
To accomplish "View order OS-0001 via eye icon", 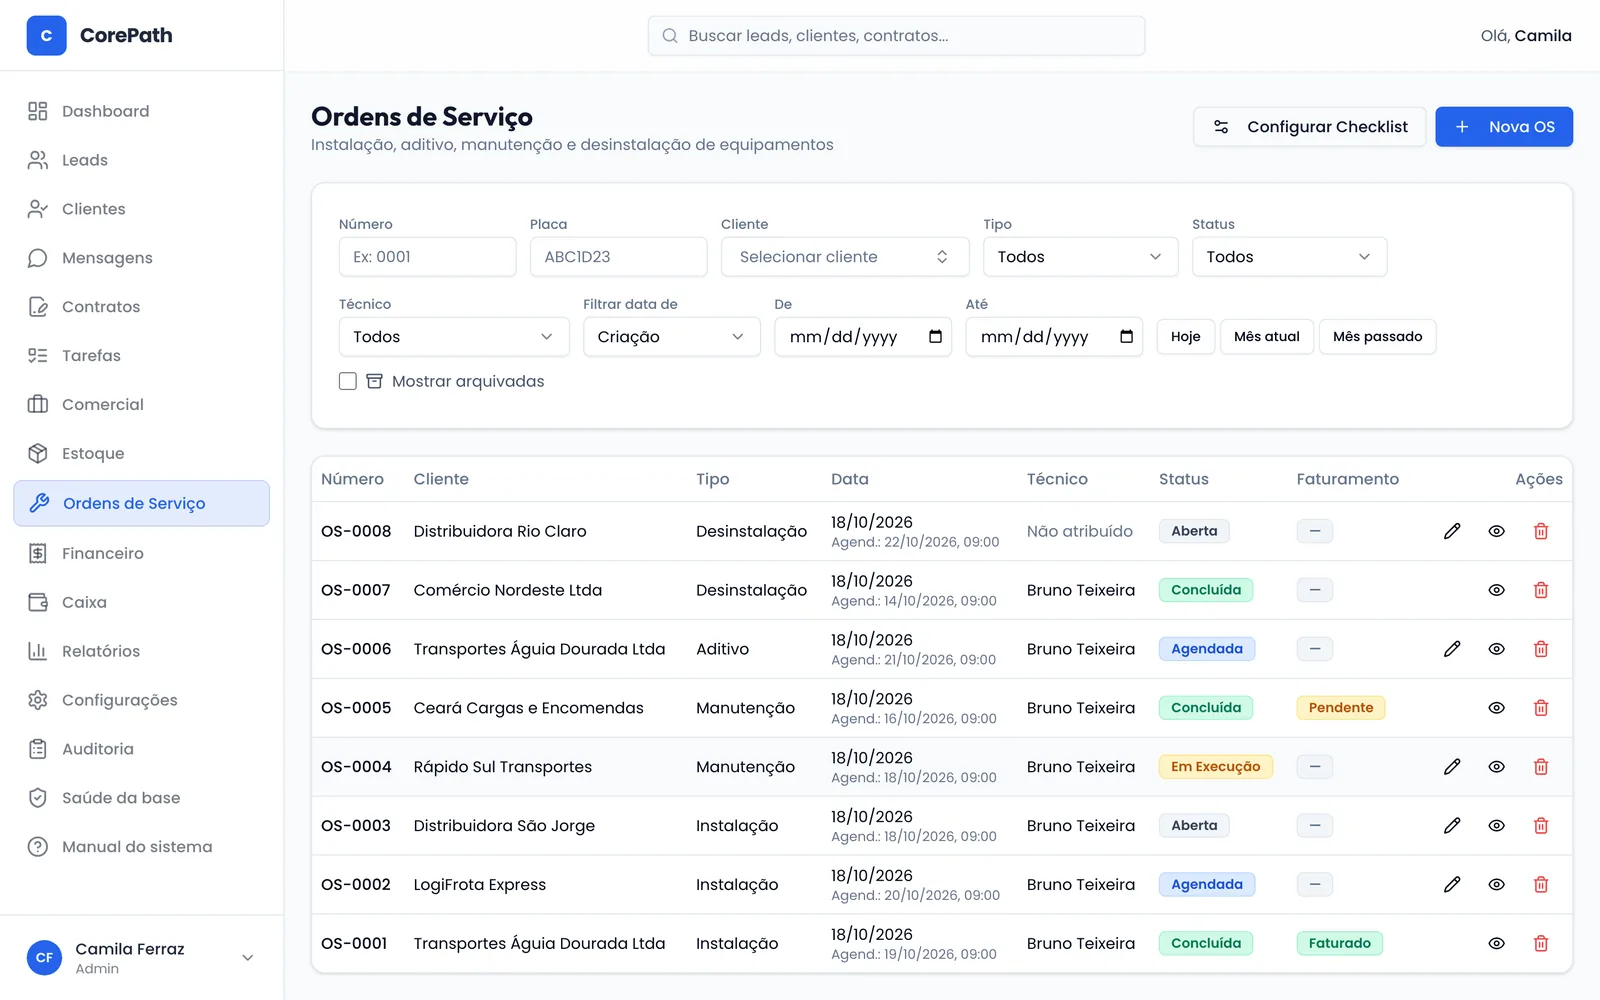I will (1496, 943).
